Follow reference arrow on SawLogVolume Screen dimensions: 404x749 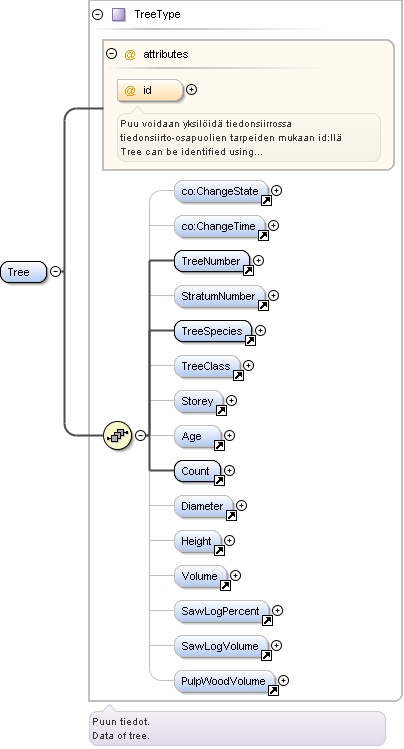coord(266,656)
